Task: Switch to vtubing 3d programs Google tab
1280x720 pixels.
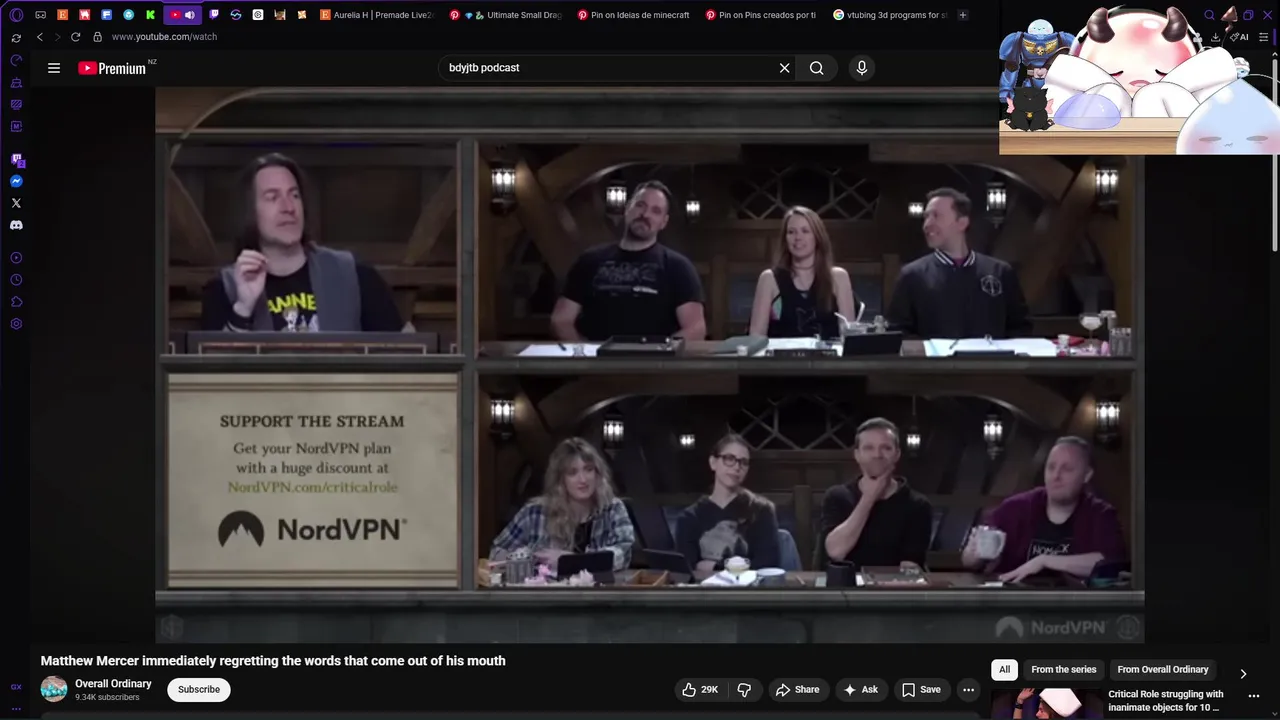Action: click(890, 15)
